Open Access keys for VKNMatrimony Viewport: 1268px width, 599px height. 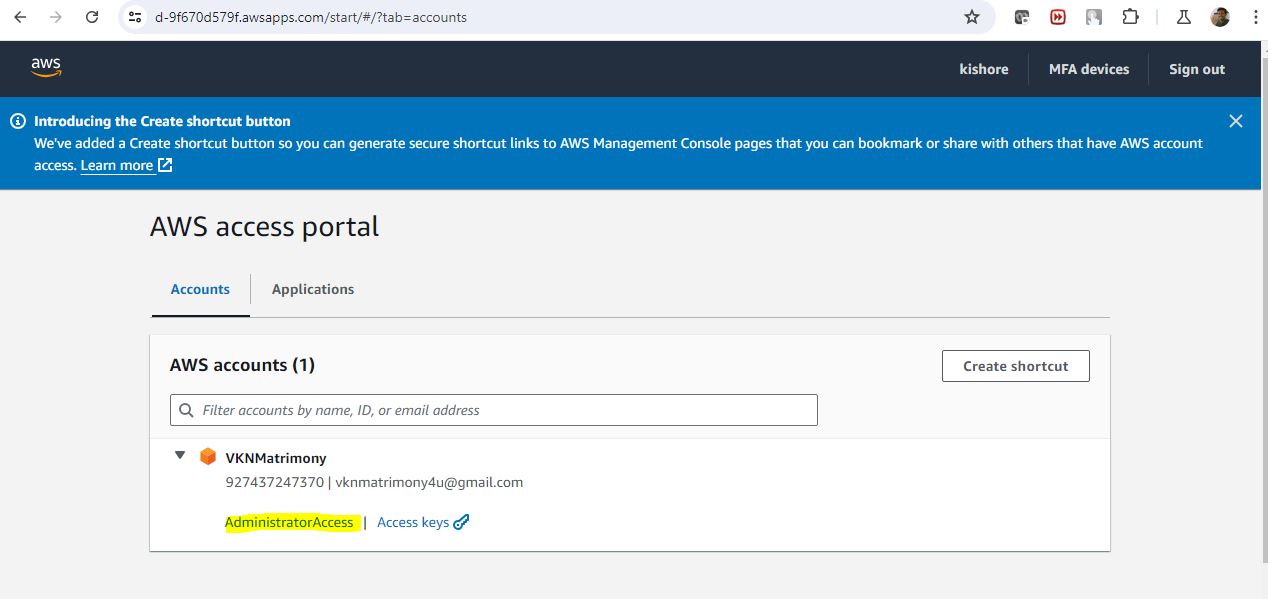(413, 522)
